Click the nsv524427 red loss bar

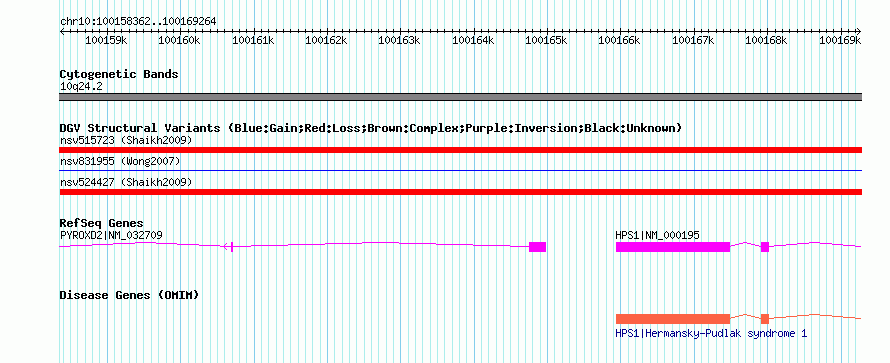(460, 192)
